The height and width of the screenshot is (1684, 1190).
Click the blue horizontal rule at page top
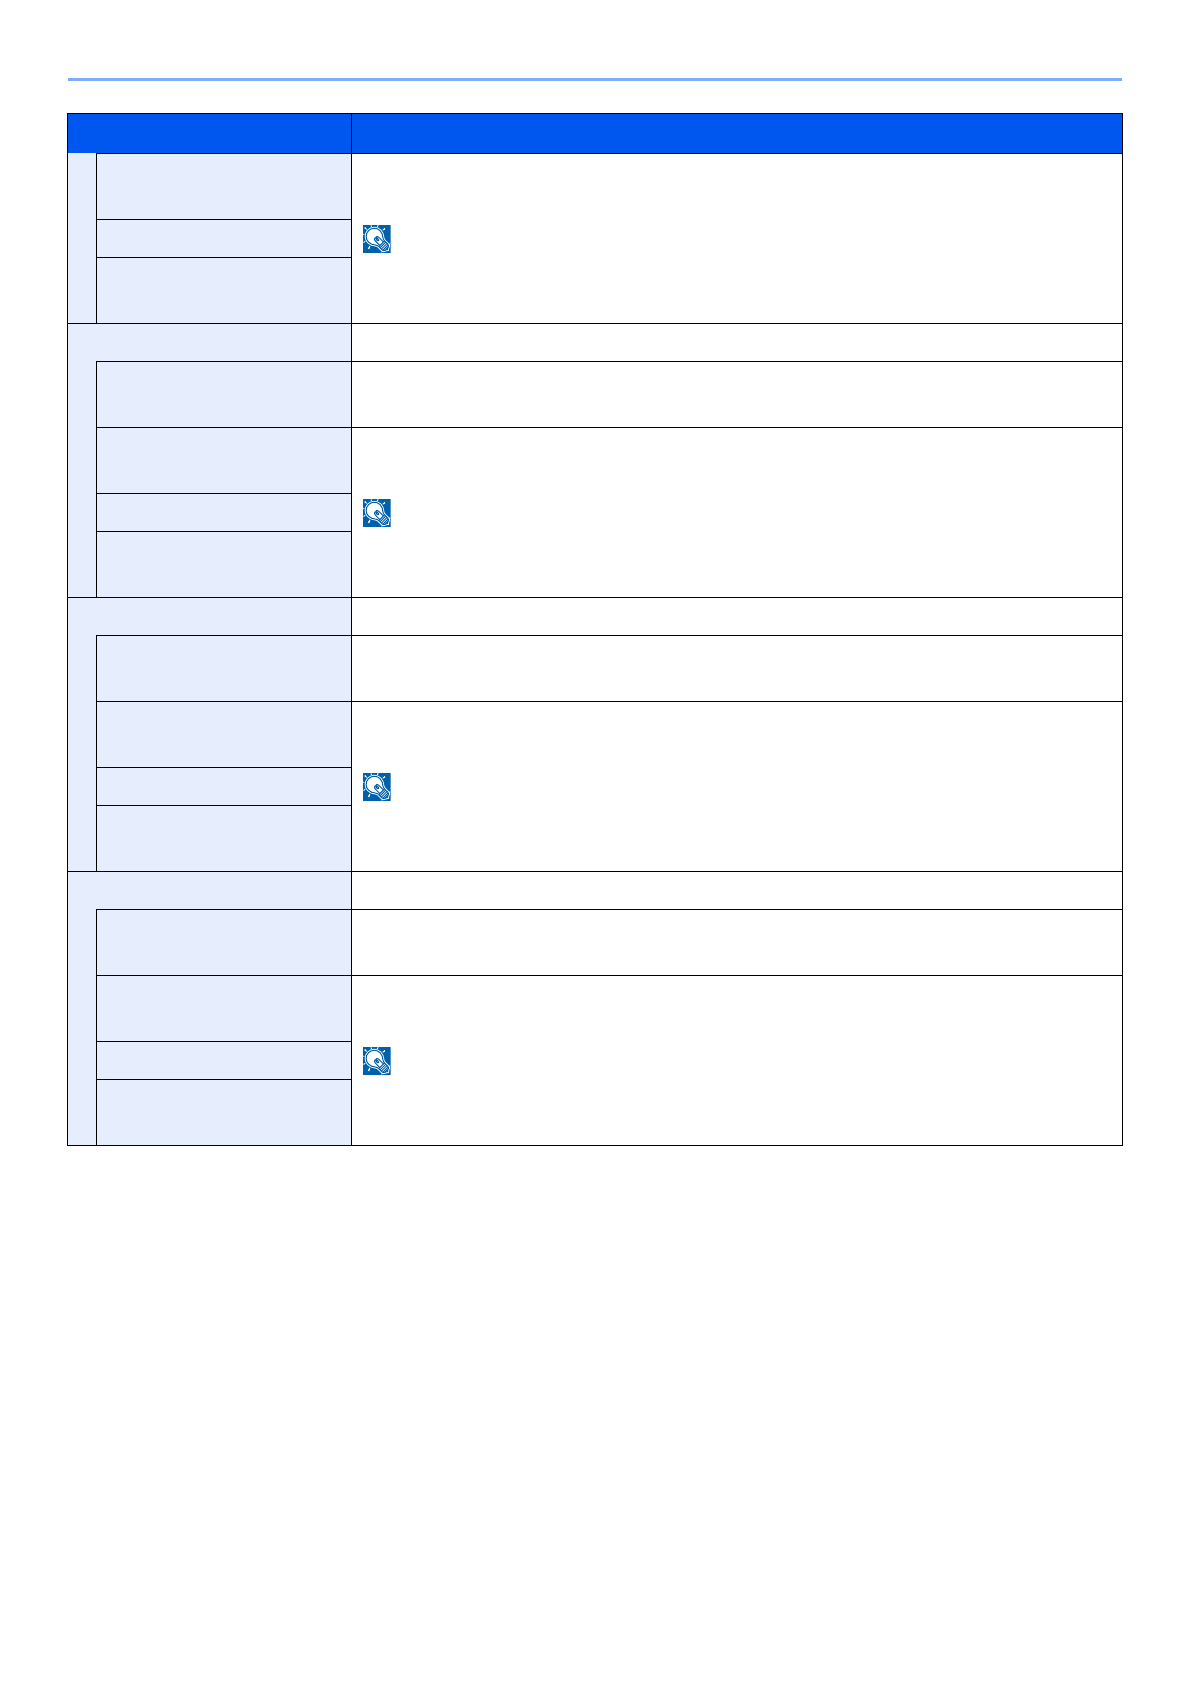595,79
